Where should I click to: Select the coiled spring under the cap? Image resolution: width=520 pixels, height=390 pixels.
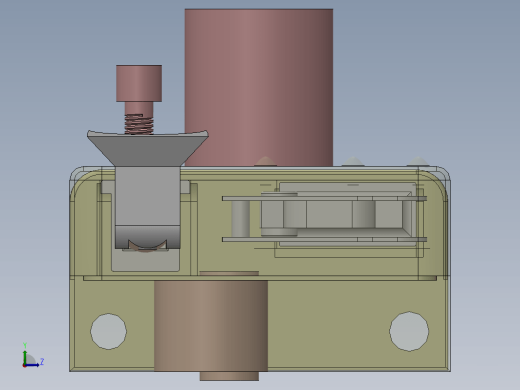[x=139, y=124]
